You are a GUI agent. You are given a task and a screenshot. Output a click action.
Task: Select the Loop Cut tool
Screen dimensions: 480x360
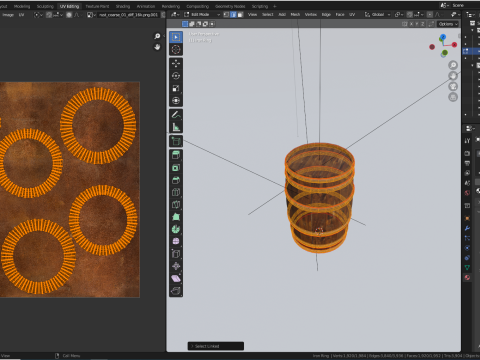point(176,192)
